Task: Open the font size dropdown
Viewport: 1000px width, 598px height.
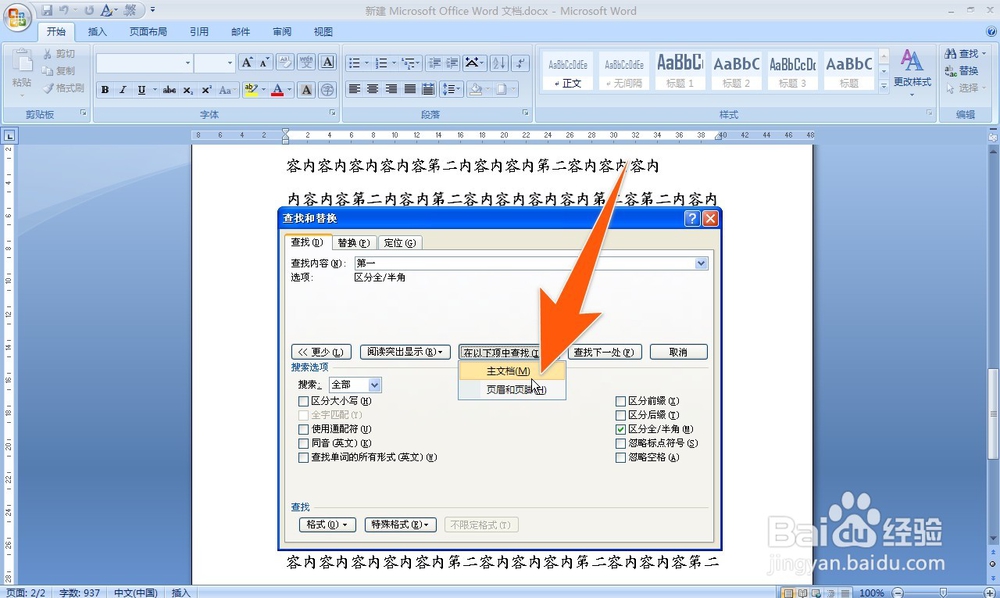Action: click(230, 62)
